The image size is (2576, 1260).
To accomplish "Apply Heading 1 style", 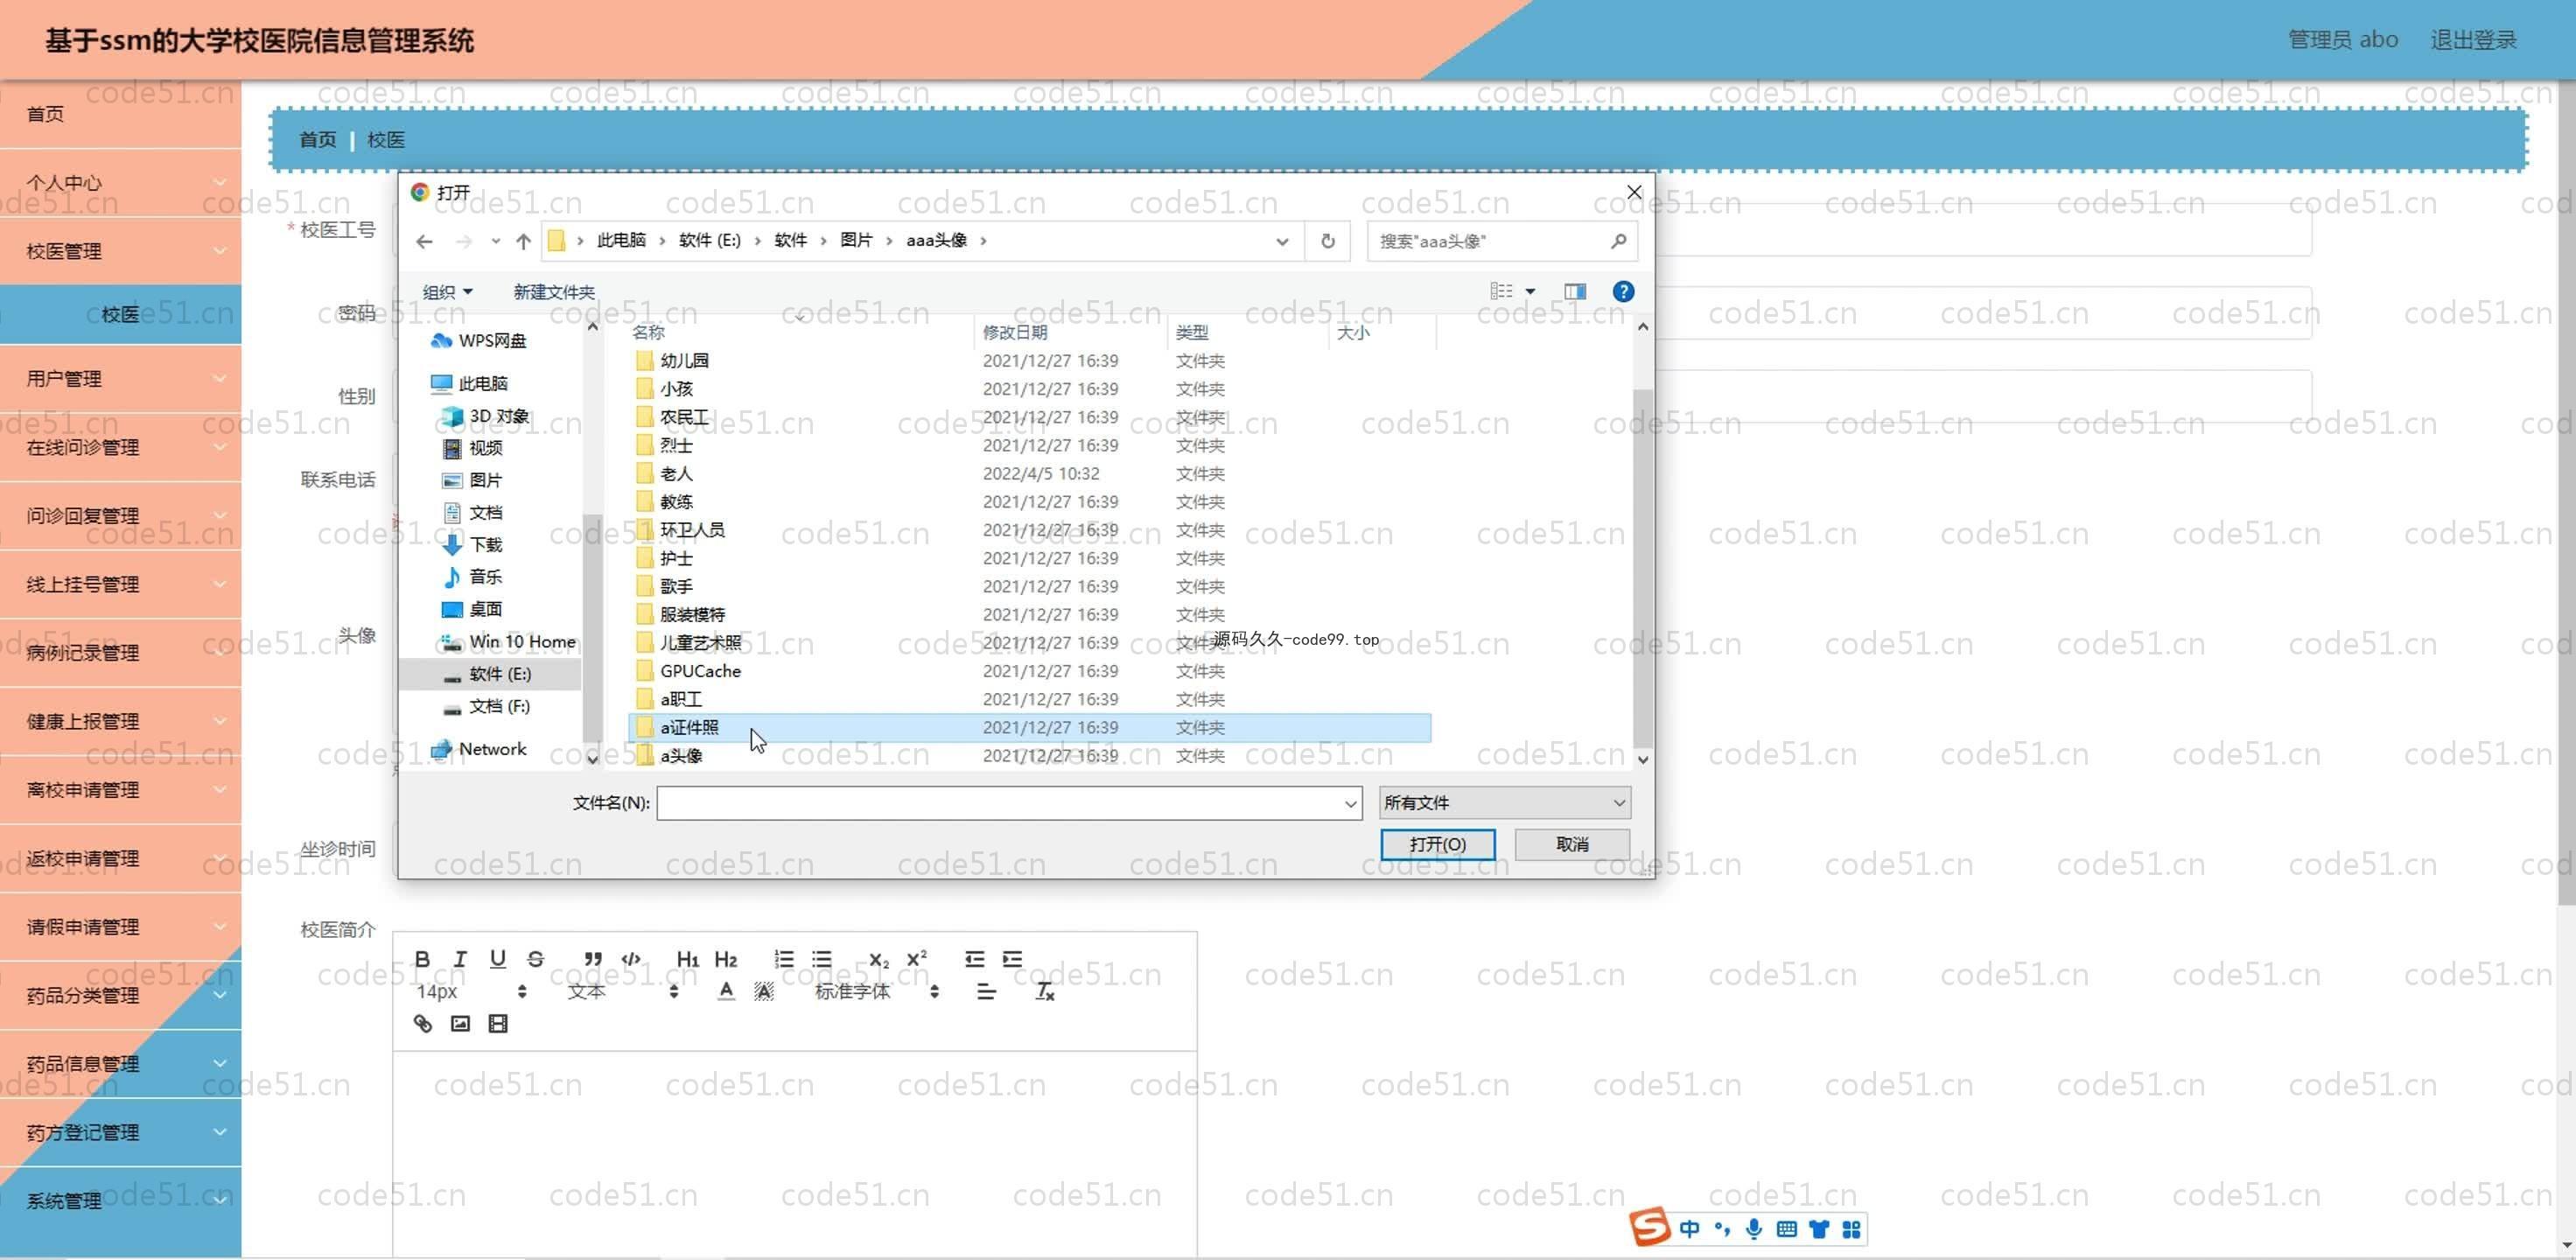I will [x=688, y=959].
